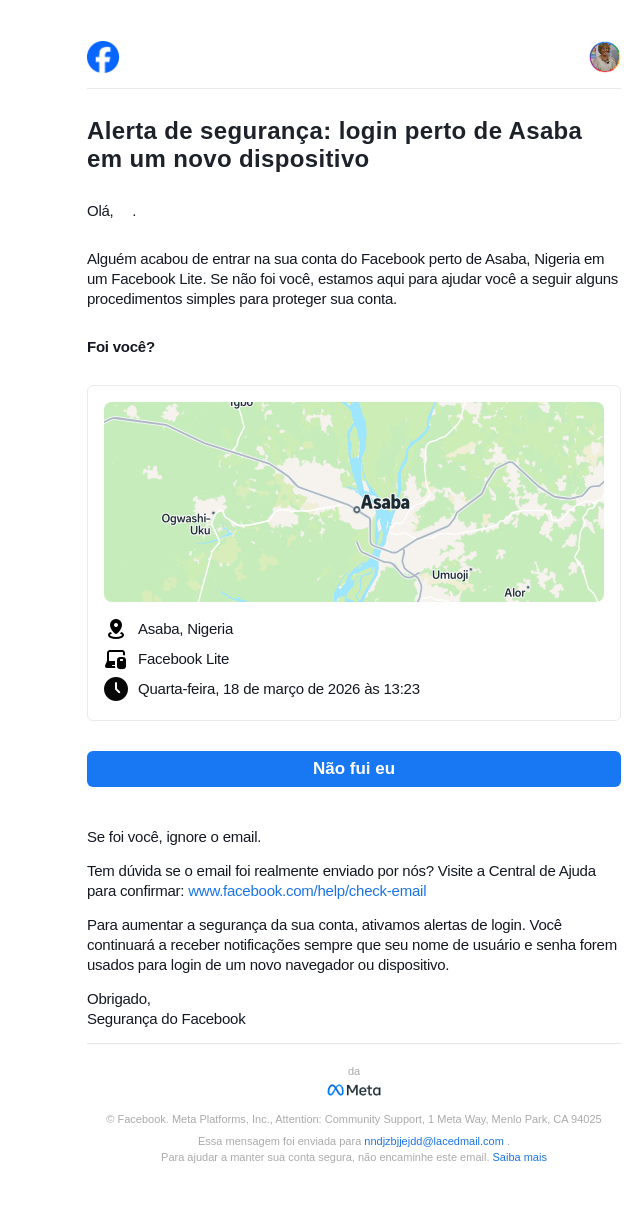Click the Ogwashi-Uku label on the map
Screen dimensions: 624x1213
click(x=187, y=524)
